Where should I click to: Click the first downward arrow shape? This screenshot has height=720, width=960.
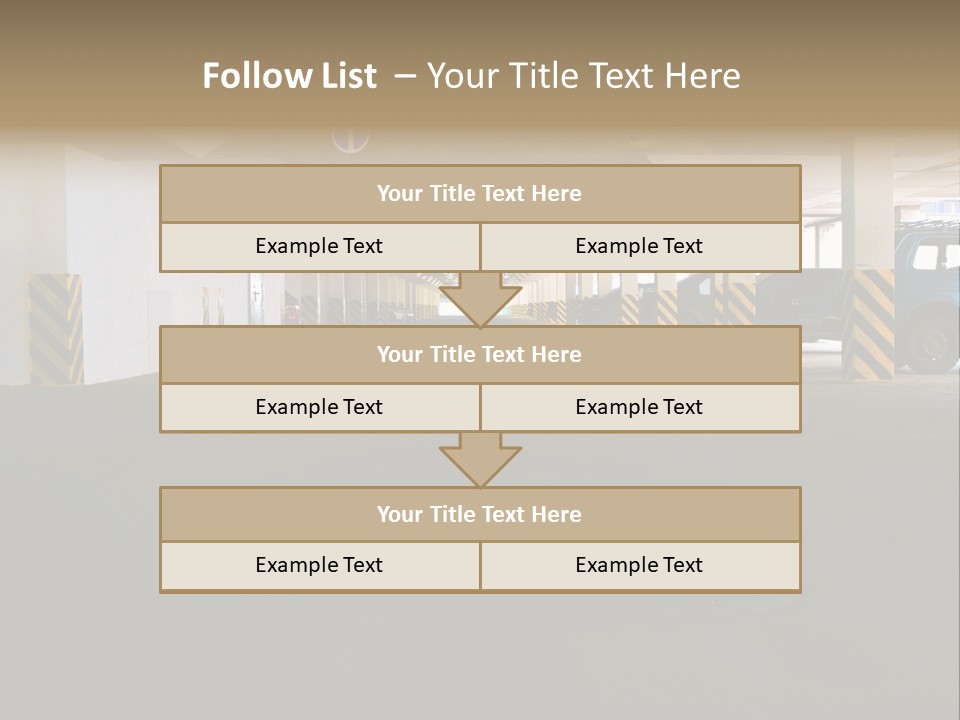pyautogui.click(x=480, y=298)
